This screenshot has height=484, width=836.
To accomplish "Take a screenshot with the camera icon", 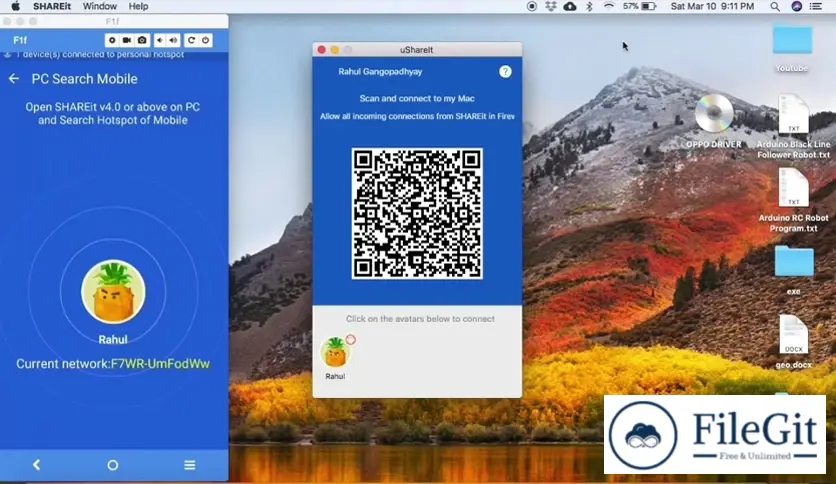I will pos(142,40).
